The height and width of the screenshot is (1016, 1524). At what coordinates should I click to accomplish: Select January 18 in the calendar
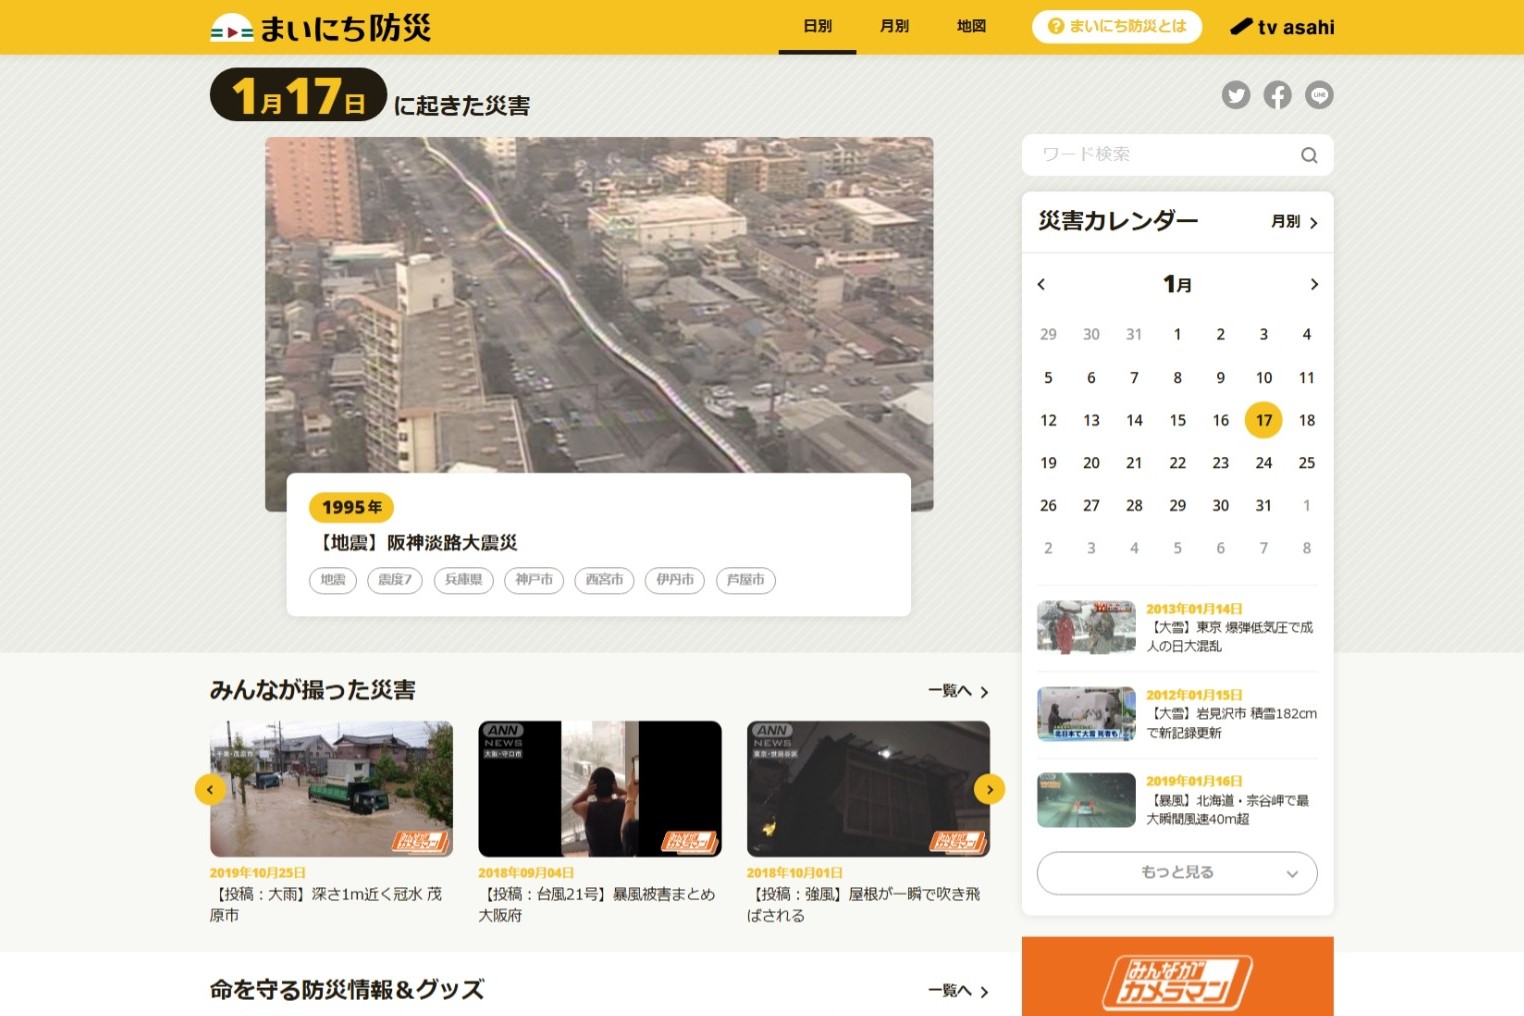tap(1307, 420)
